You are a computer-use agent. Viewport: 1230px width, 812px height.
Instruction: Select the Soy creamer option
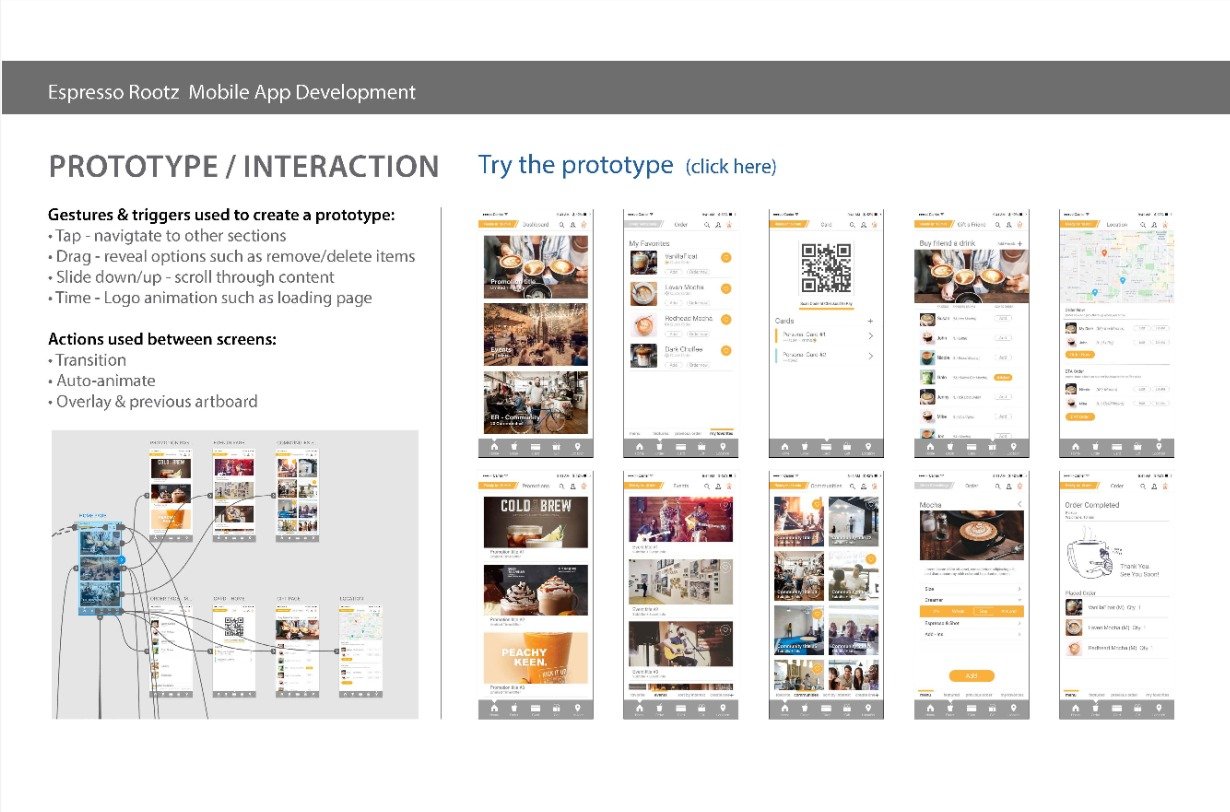[985, 610]
